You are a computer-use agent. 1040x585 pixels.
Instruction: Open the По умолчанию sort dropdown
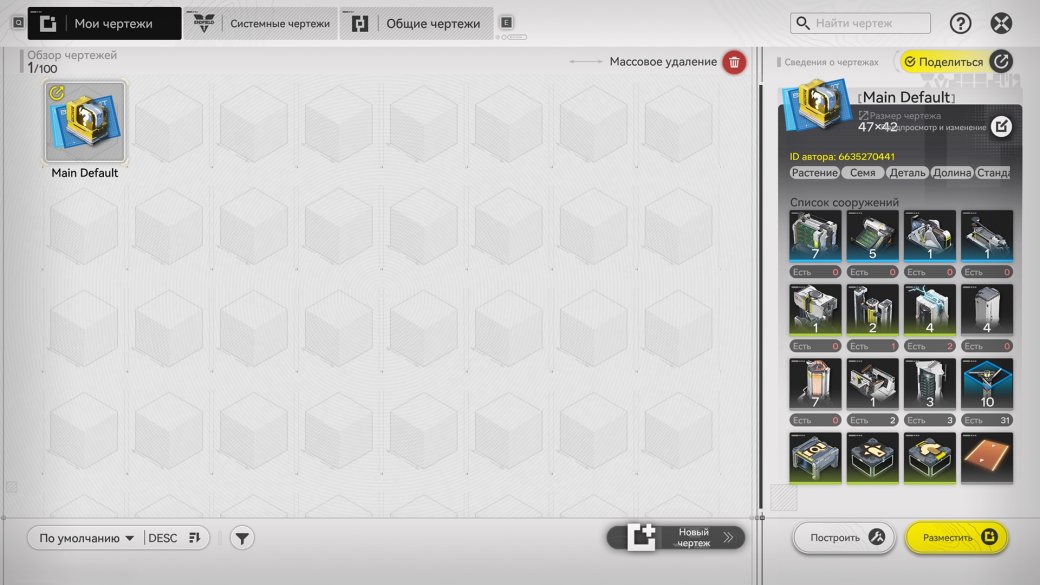point(86,538)
